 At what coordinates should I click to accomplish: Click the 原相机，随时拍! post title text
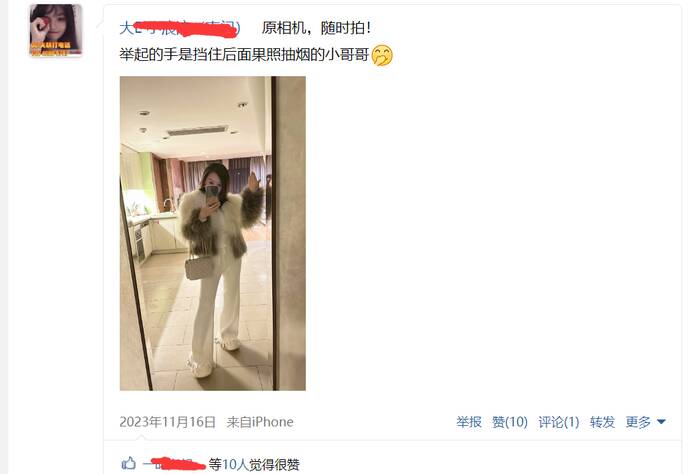(316, 28)
